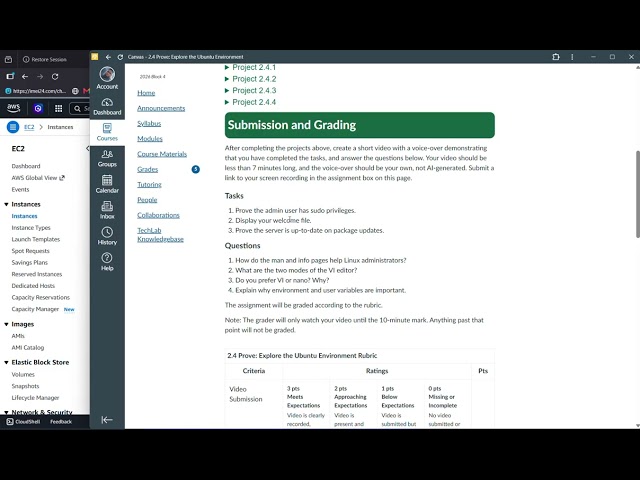The height and width of the screenshot is (480, 640).
Task: Open Feedback in AWS footer
Action: click(x=61, y=422)
